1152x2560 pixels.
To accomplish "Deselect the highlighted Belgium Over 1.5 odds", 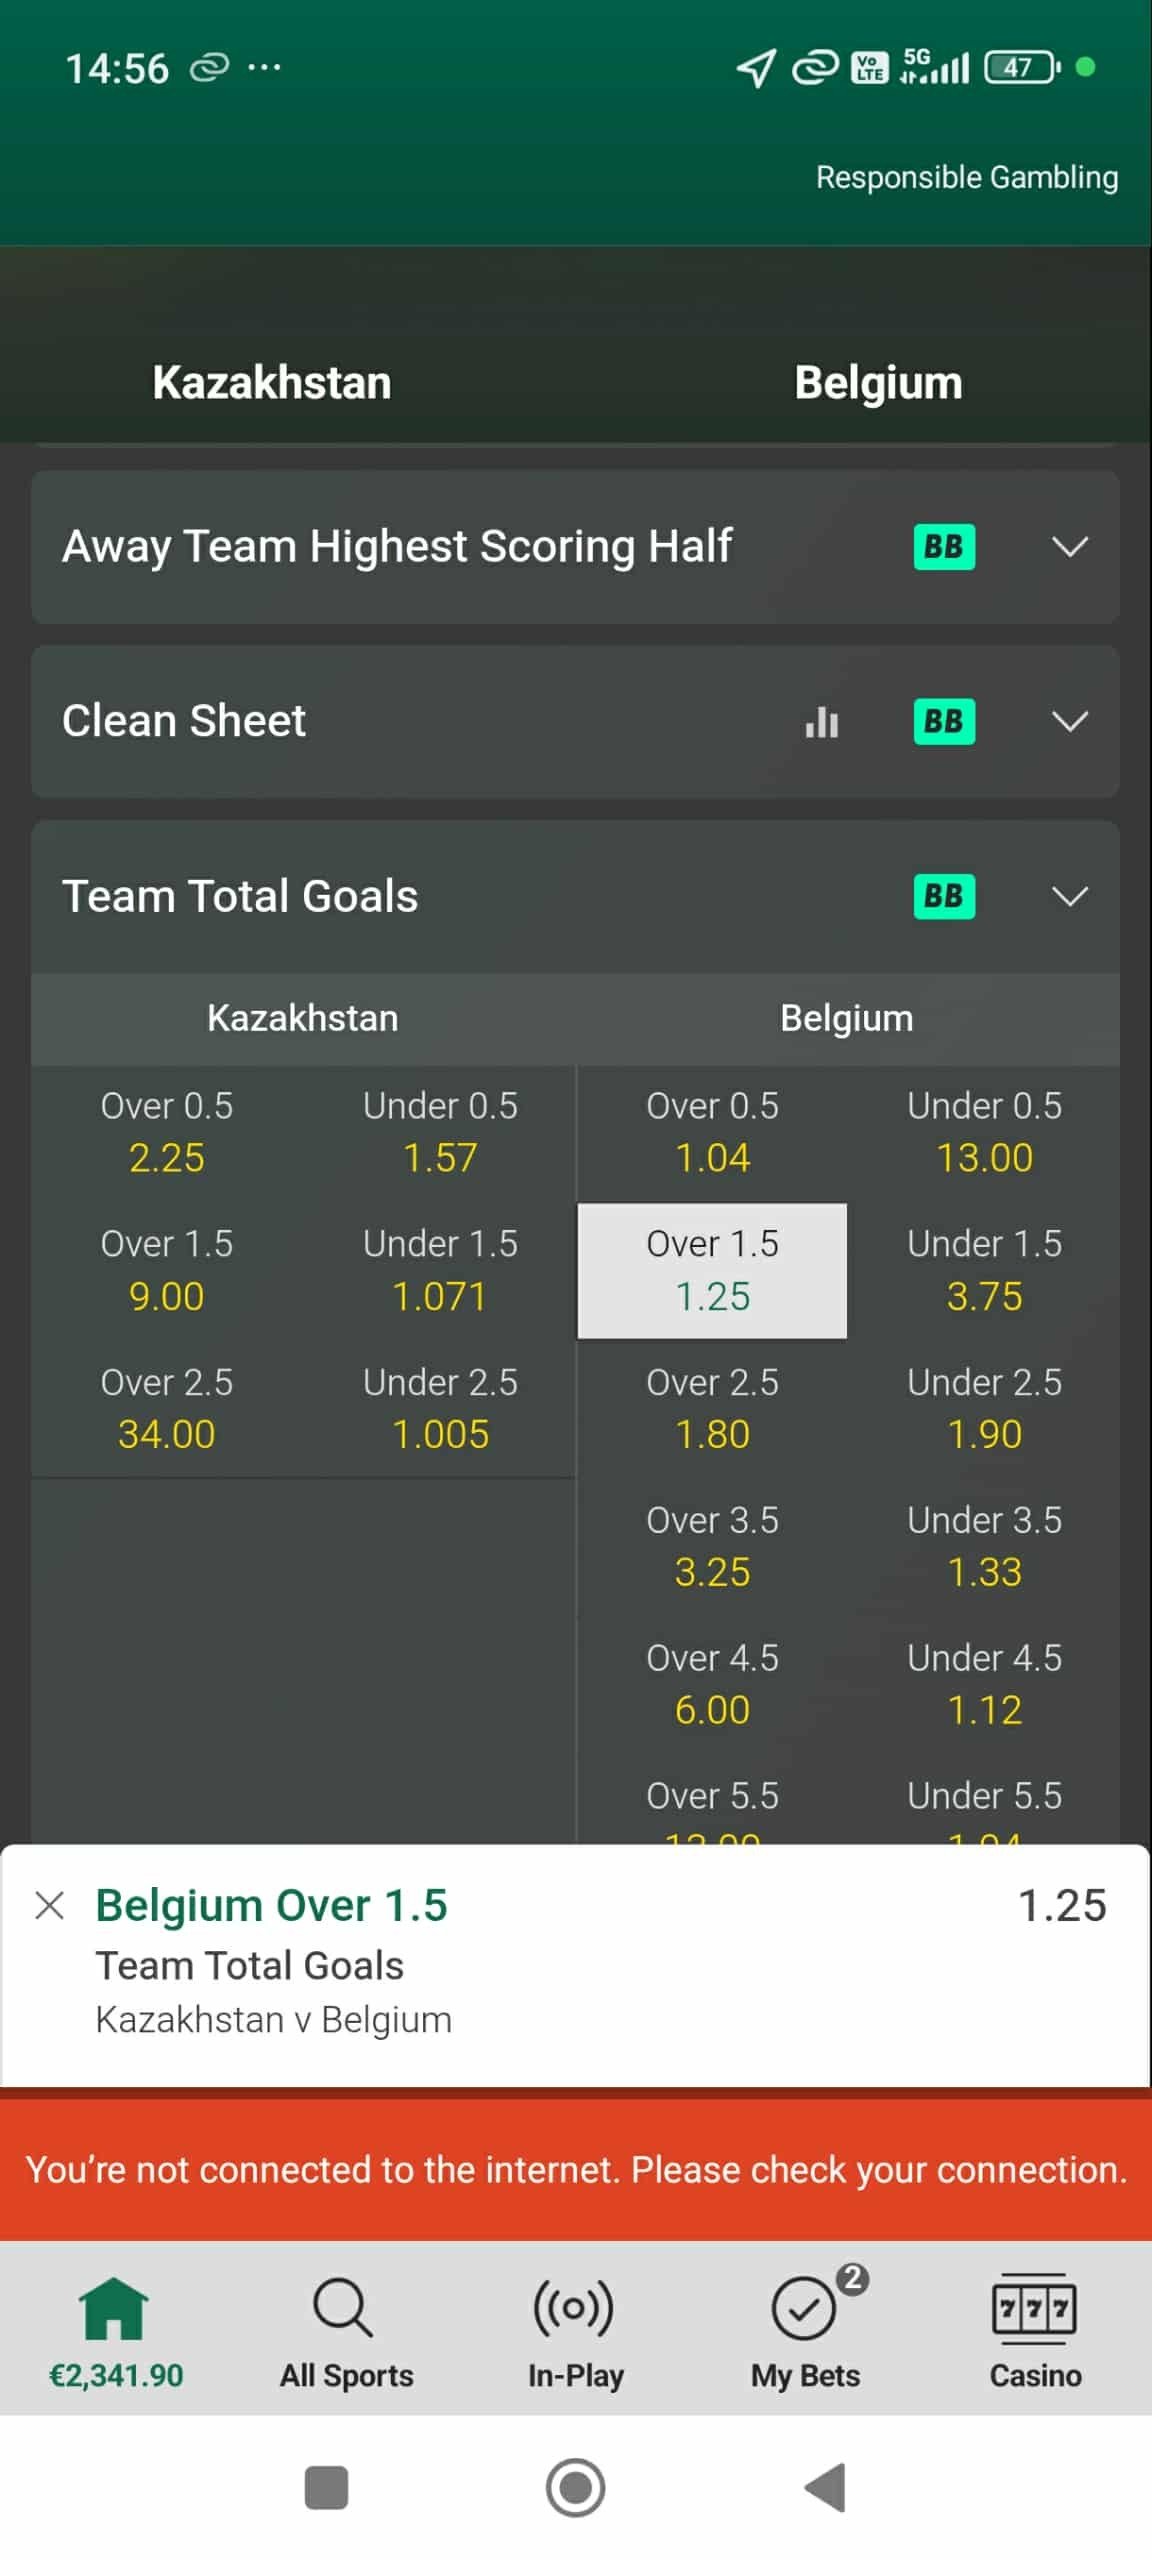I will pos(712,1270).
